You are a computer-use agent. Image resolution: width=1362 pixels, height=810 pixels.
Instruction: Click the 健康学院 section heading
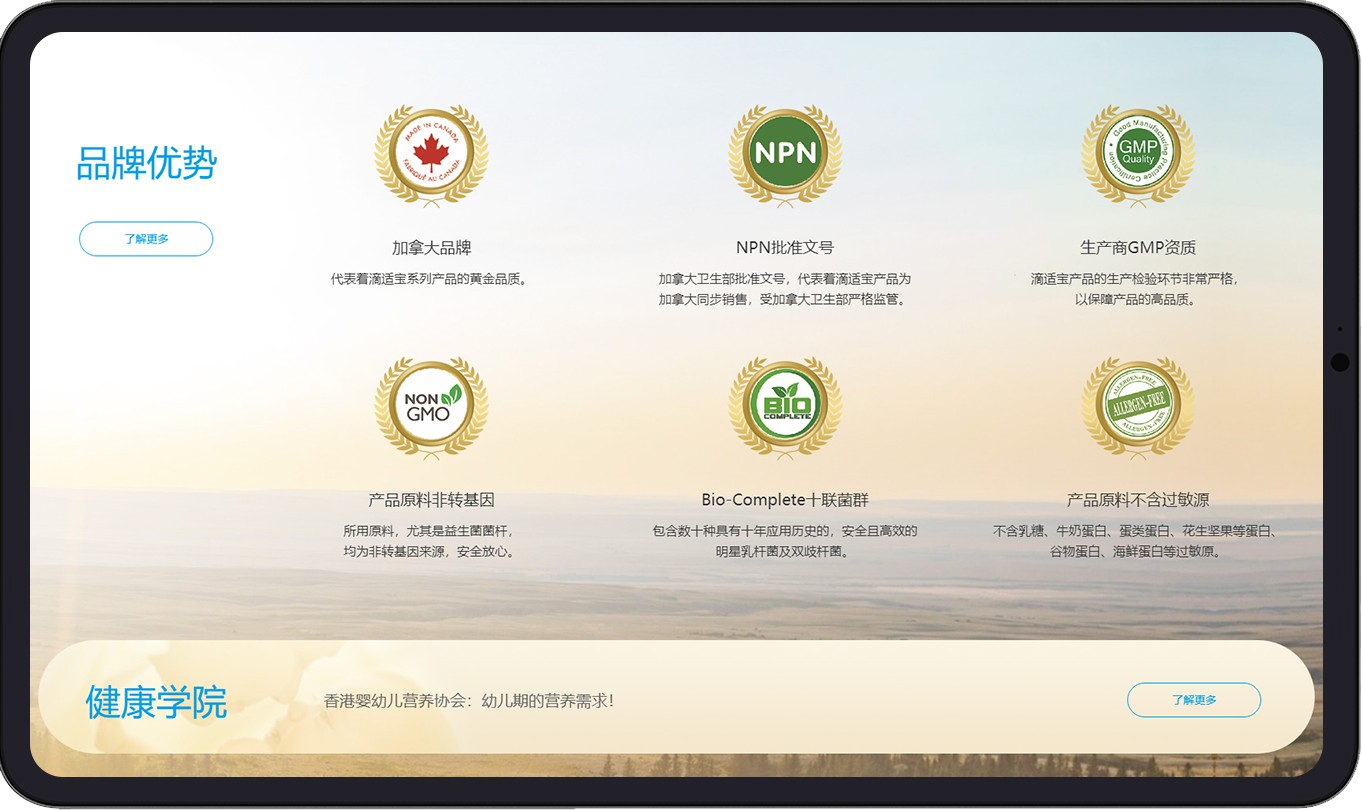click(x=156, y=702)
